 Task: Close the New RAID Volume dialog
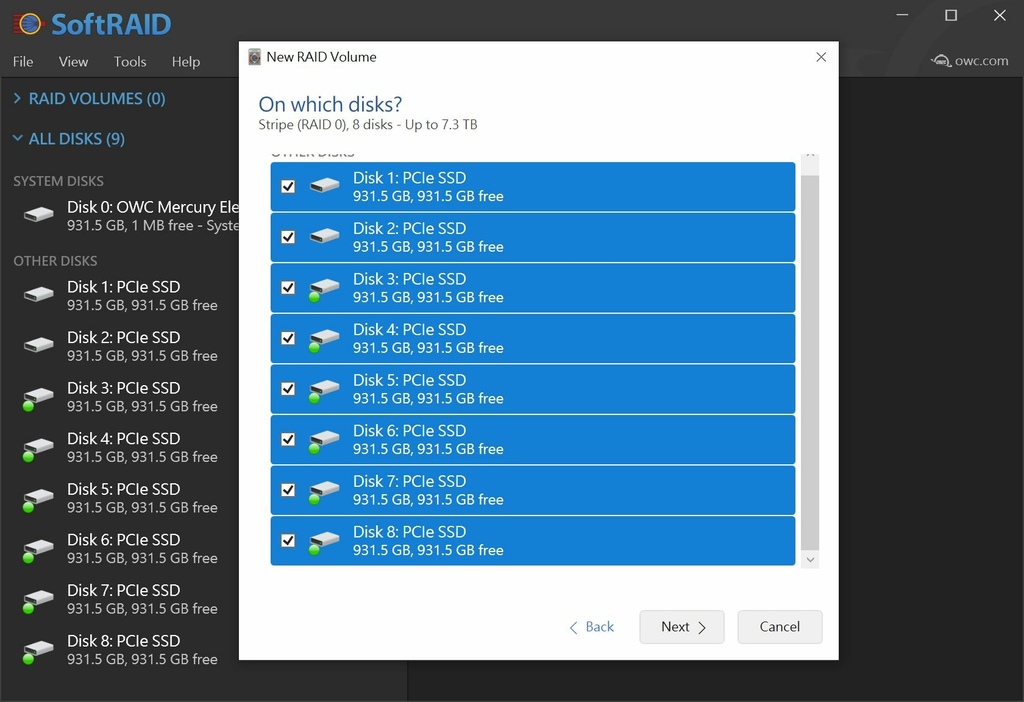click(x=821, y=57)
